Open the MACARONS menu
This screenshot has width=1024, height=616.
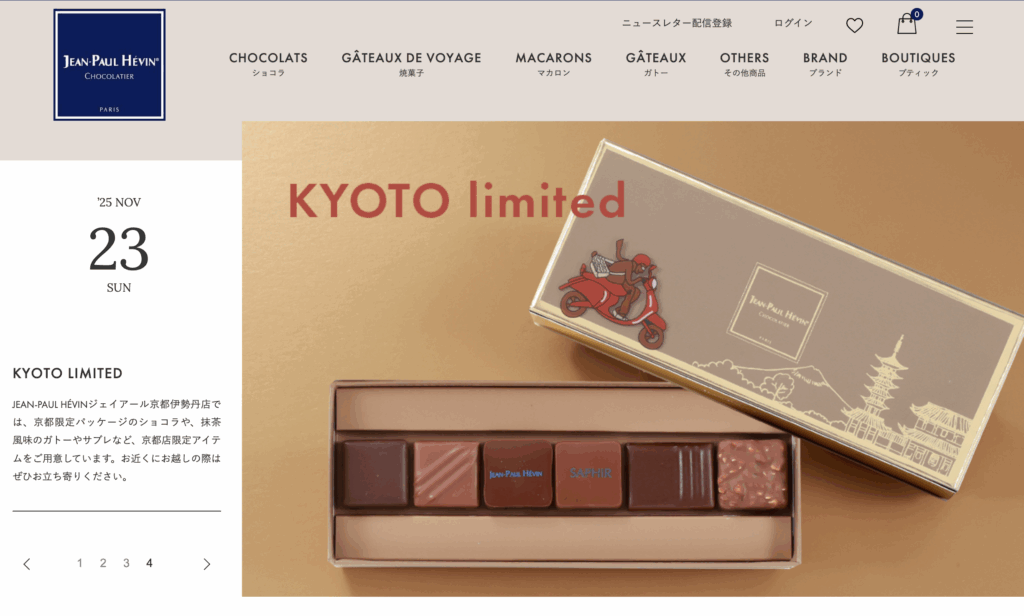click(554, 64)
